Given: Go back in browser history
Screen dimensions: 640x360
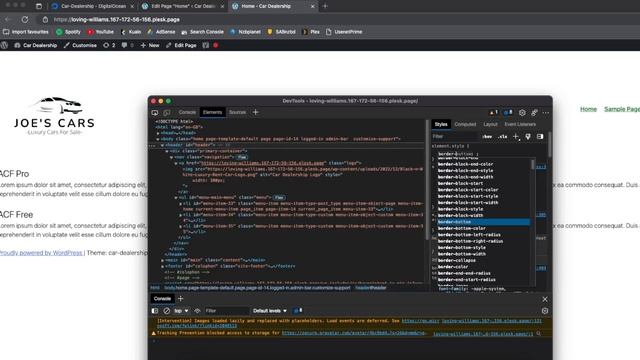Looking at the screenshot, I should tap(8, 19).
